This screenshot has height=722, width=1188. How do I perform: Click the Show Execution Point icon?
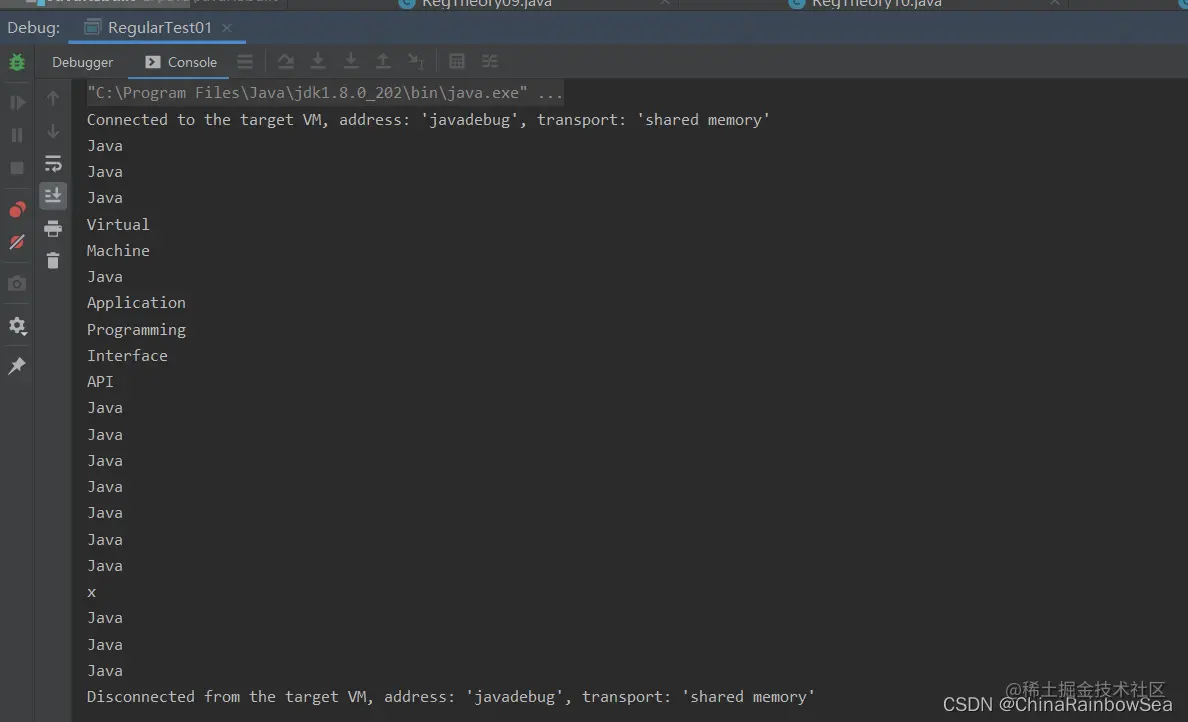[245, 61]
